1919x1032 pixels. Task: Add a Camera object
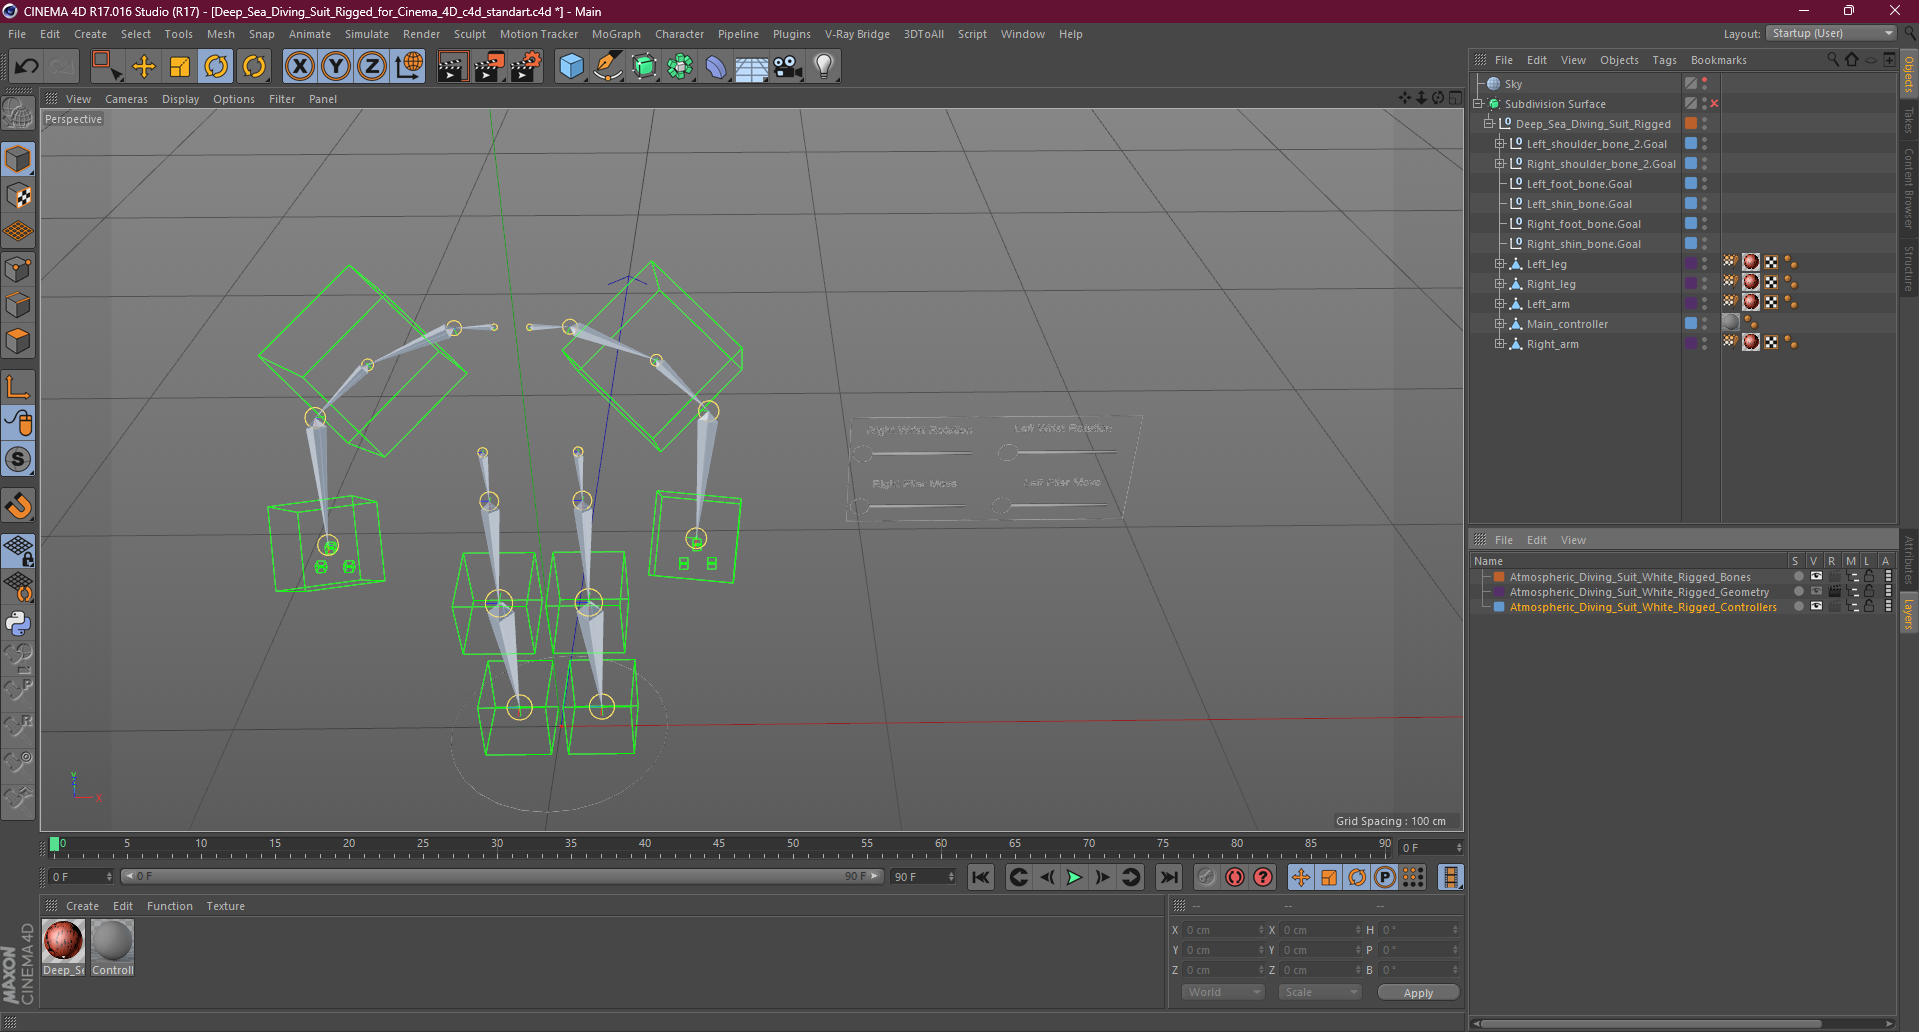pos(788,67)
